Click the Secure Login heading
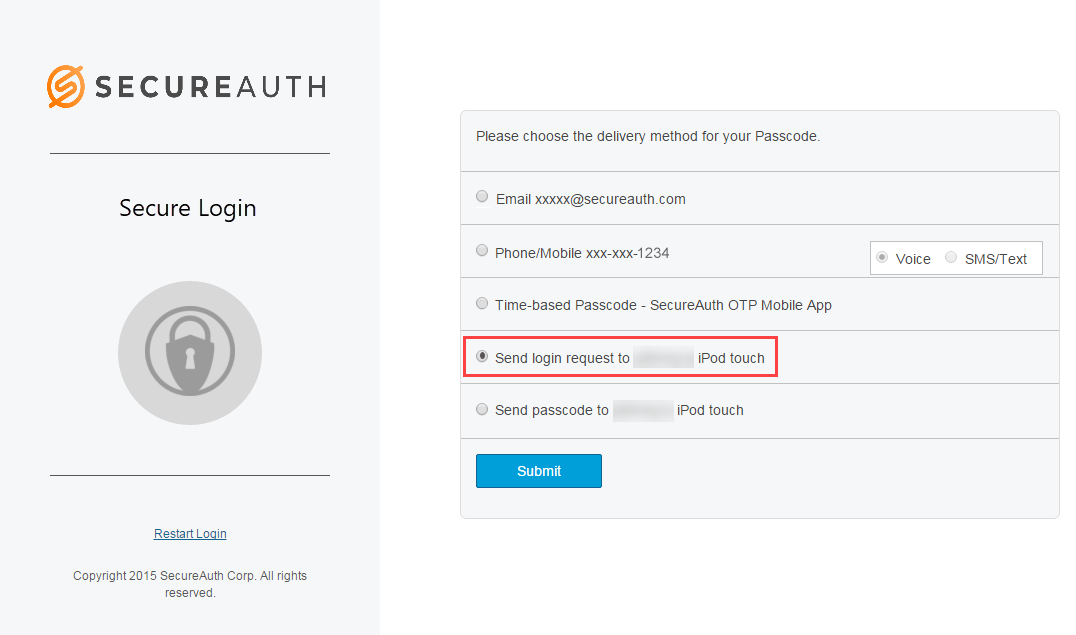Image resolution: width=1076 pixels, height=635 pixels. click(x=188, y=208)
